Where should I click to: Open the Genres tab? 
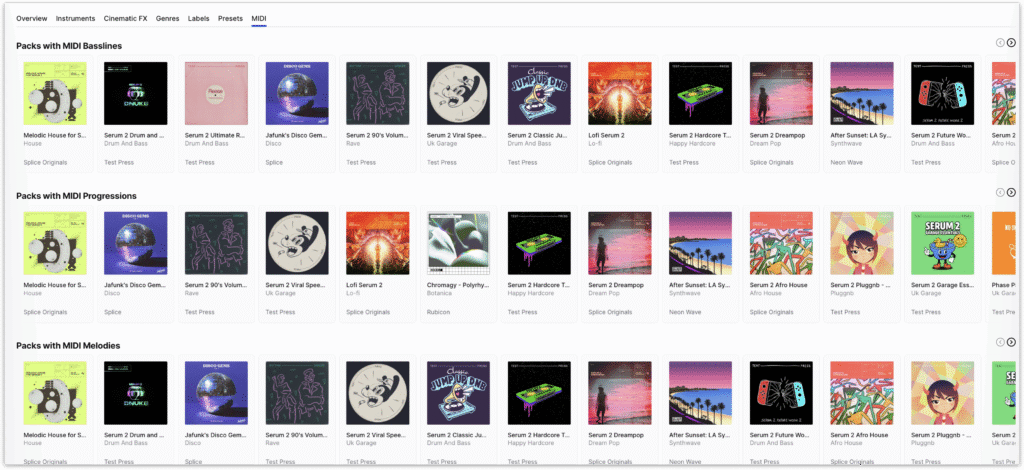[167, 18]
